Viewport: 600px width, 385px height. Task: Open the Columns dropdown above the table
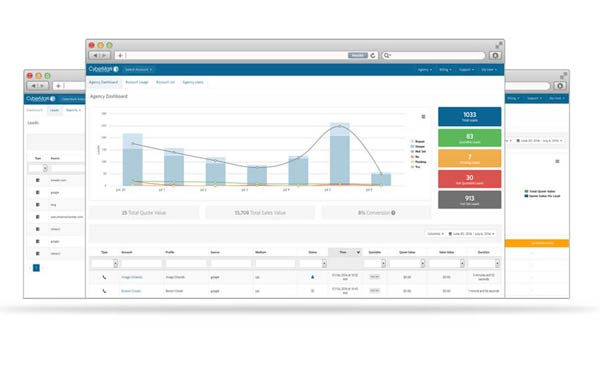pos(435,233)
